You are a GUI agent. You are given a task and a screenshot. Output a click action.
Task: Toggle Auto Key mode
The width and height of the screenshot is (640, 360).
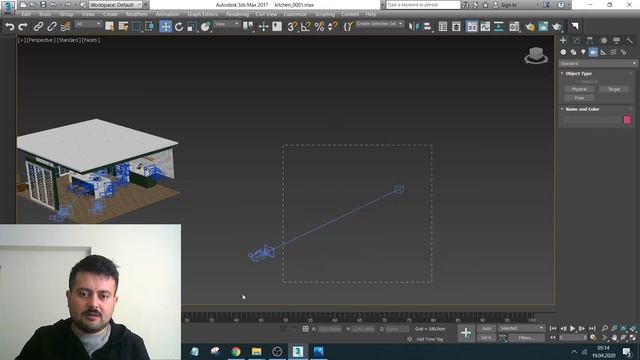tap(486, 329)
